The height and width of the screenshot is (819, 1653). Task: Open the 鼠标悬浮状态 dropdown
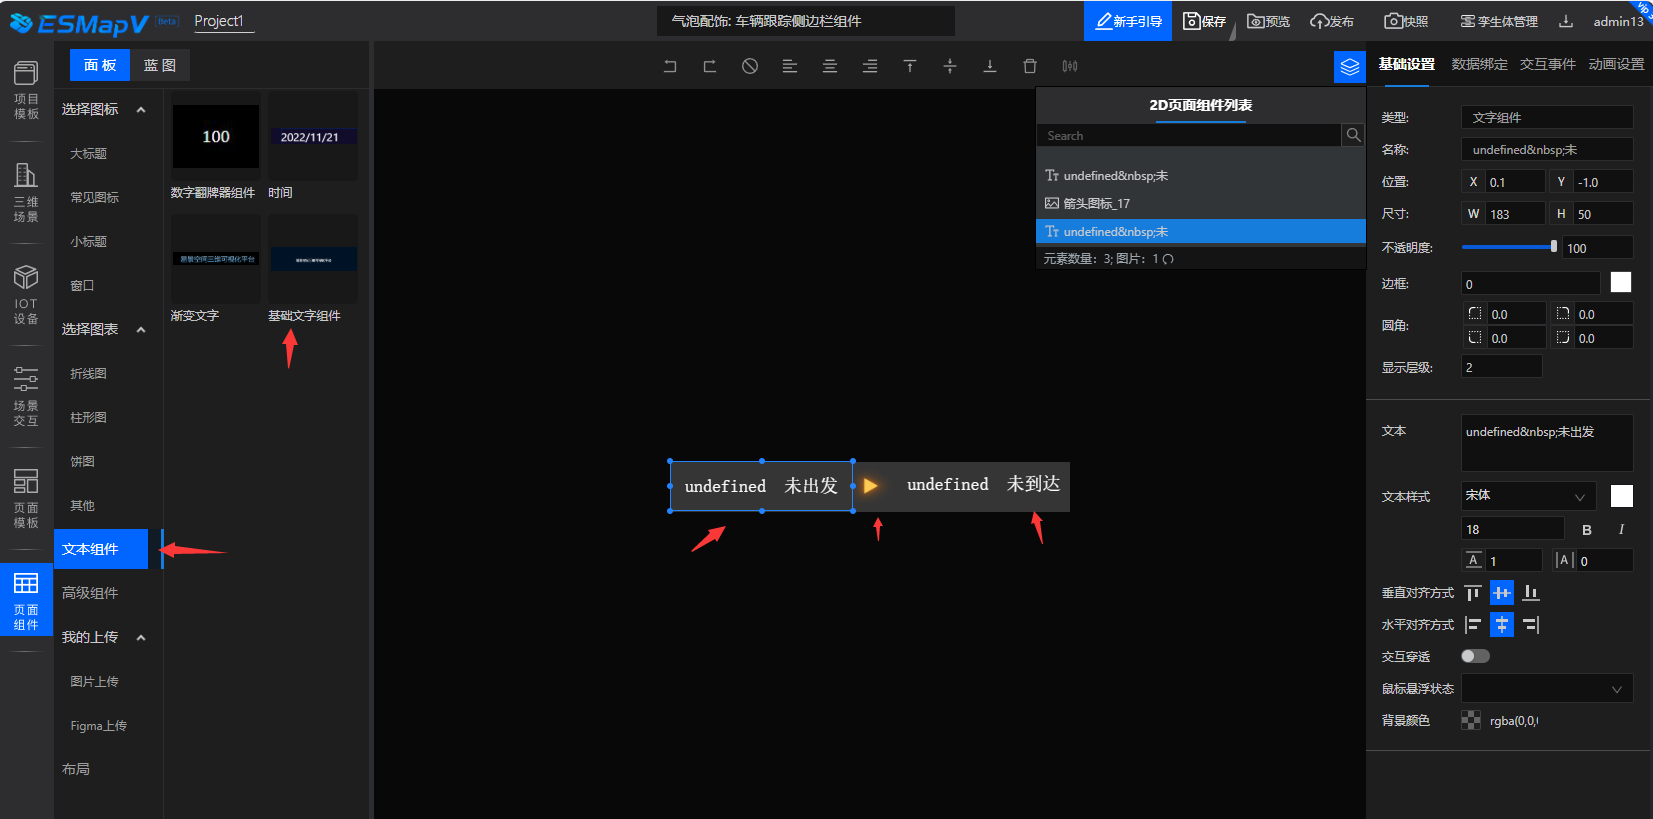coord(1546,689)
